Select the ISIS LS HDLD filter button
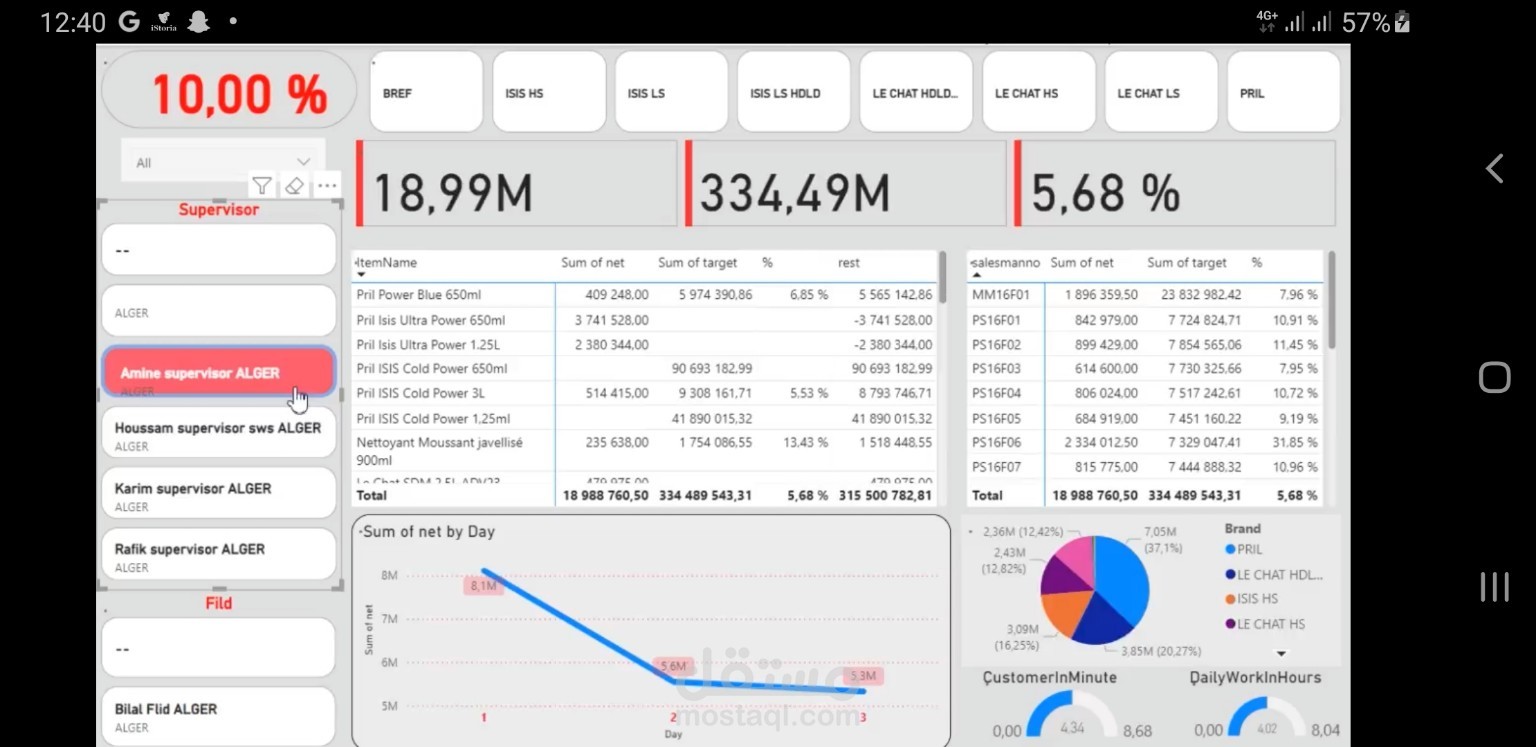 click(794, 92)
